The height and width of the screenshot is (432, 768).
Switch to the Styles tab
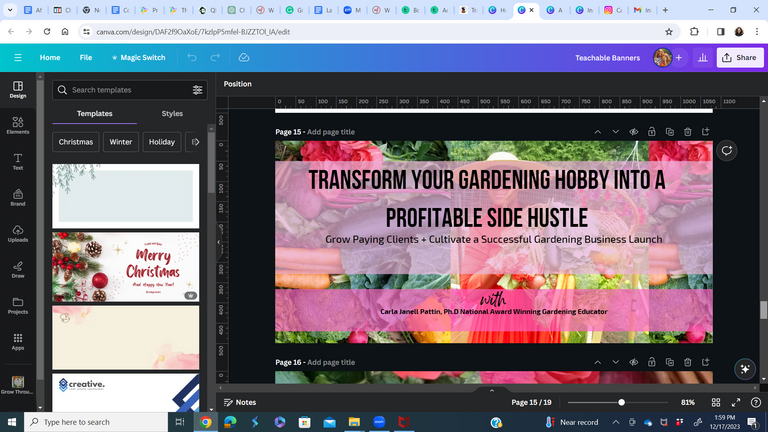[172, 114]
